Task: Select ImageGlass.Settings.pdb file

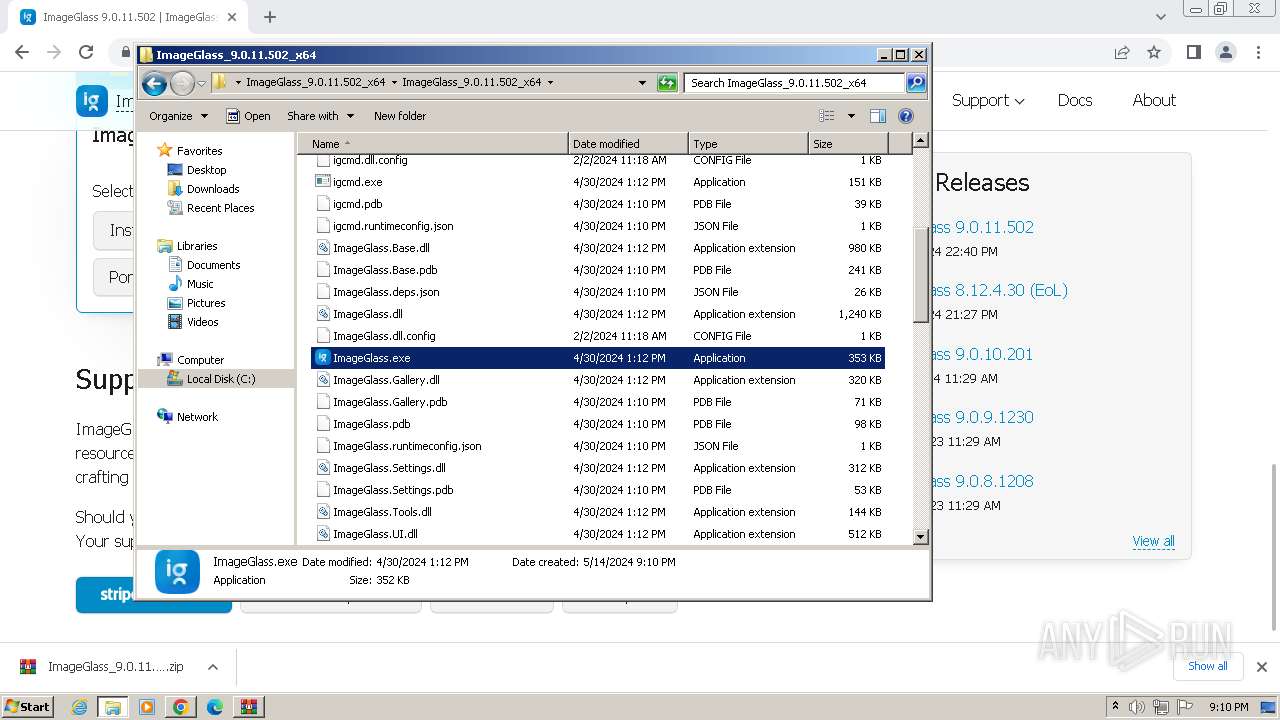Action: click(598, 490)
